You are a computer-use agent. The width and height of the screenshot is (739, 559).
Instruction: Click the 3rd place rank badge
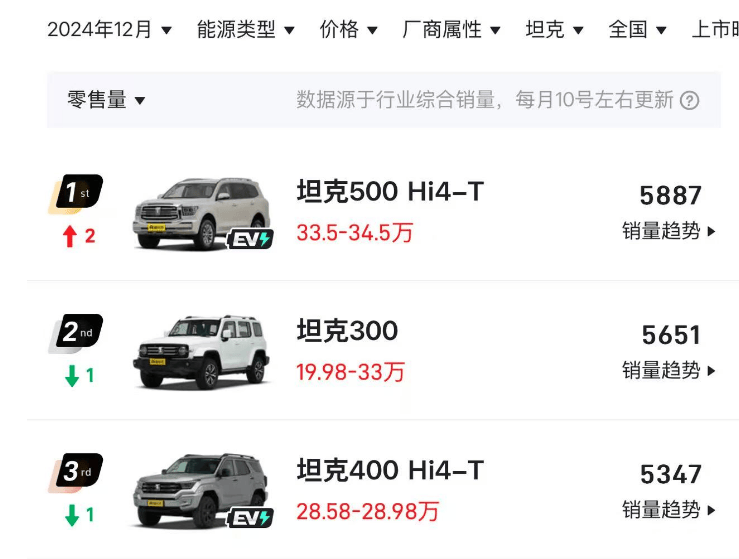(76, 472)
